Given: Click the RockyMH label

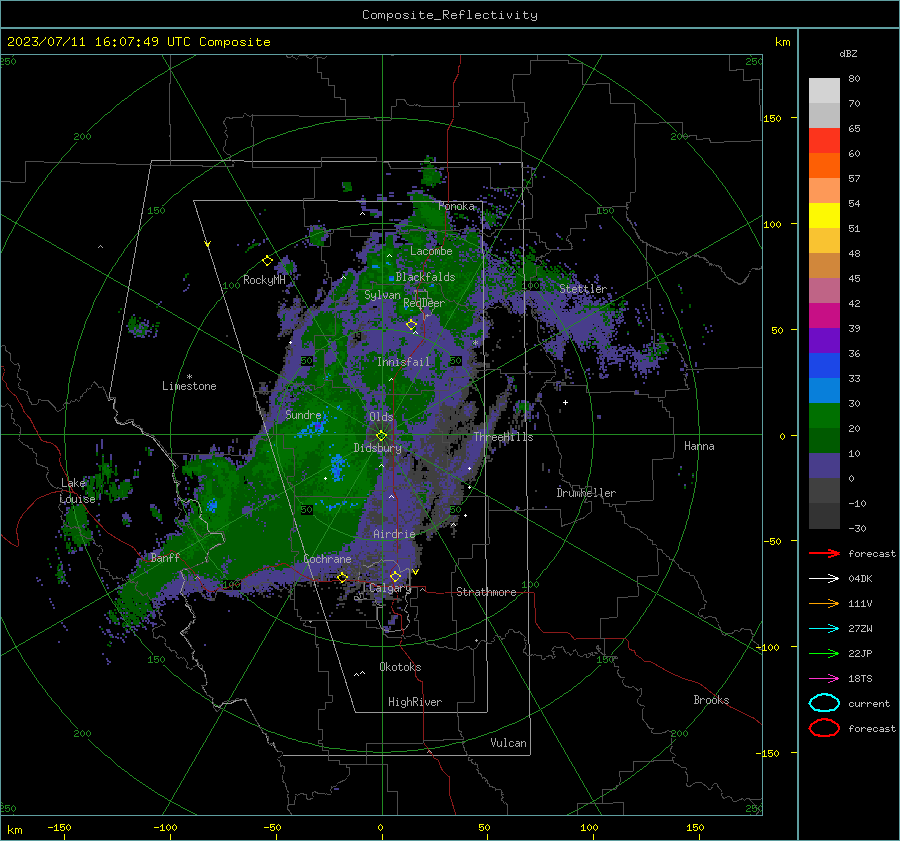Looking at the screenshot, I should coord(264,280).
